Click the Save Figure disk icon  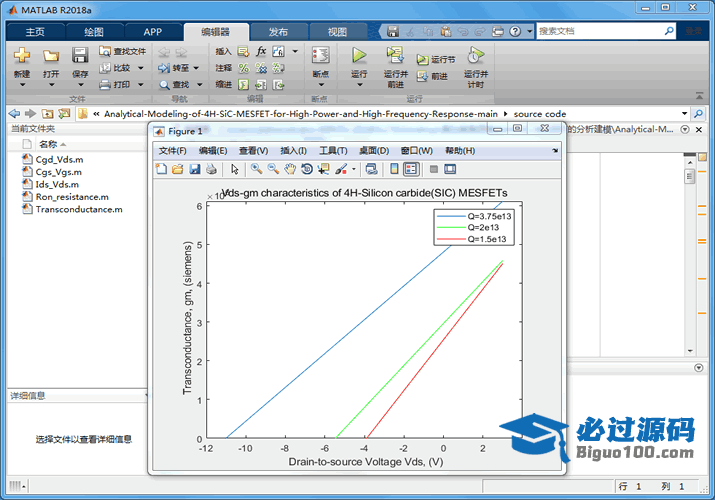pyautogui.click(x=194, y=169)
